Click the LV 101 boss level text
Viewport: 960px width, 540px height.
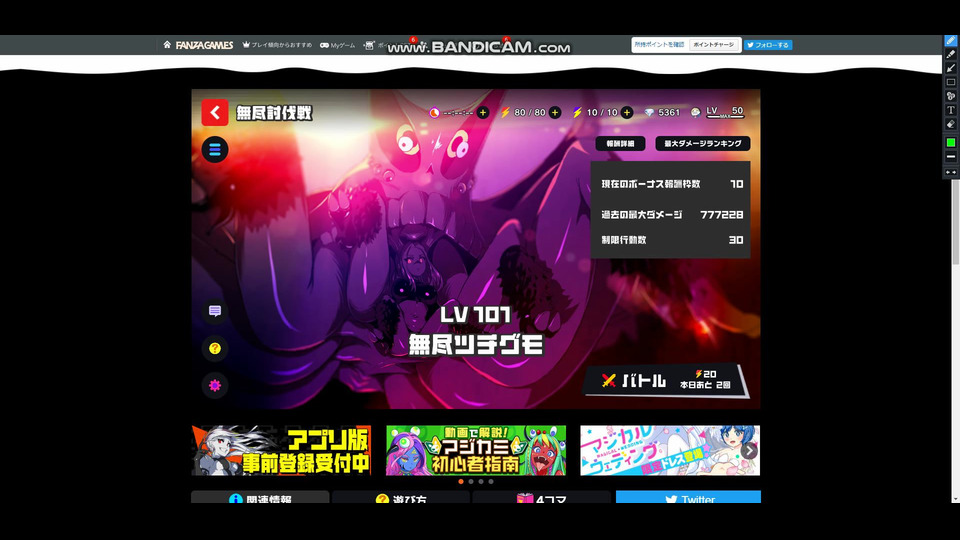[x=475, y=315]
